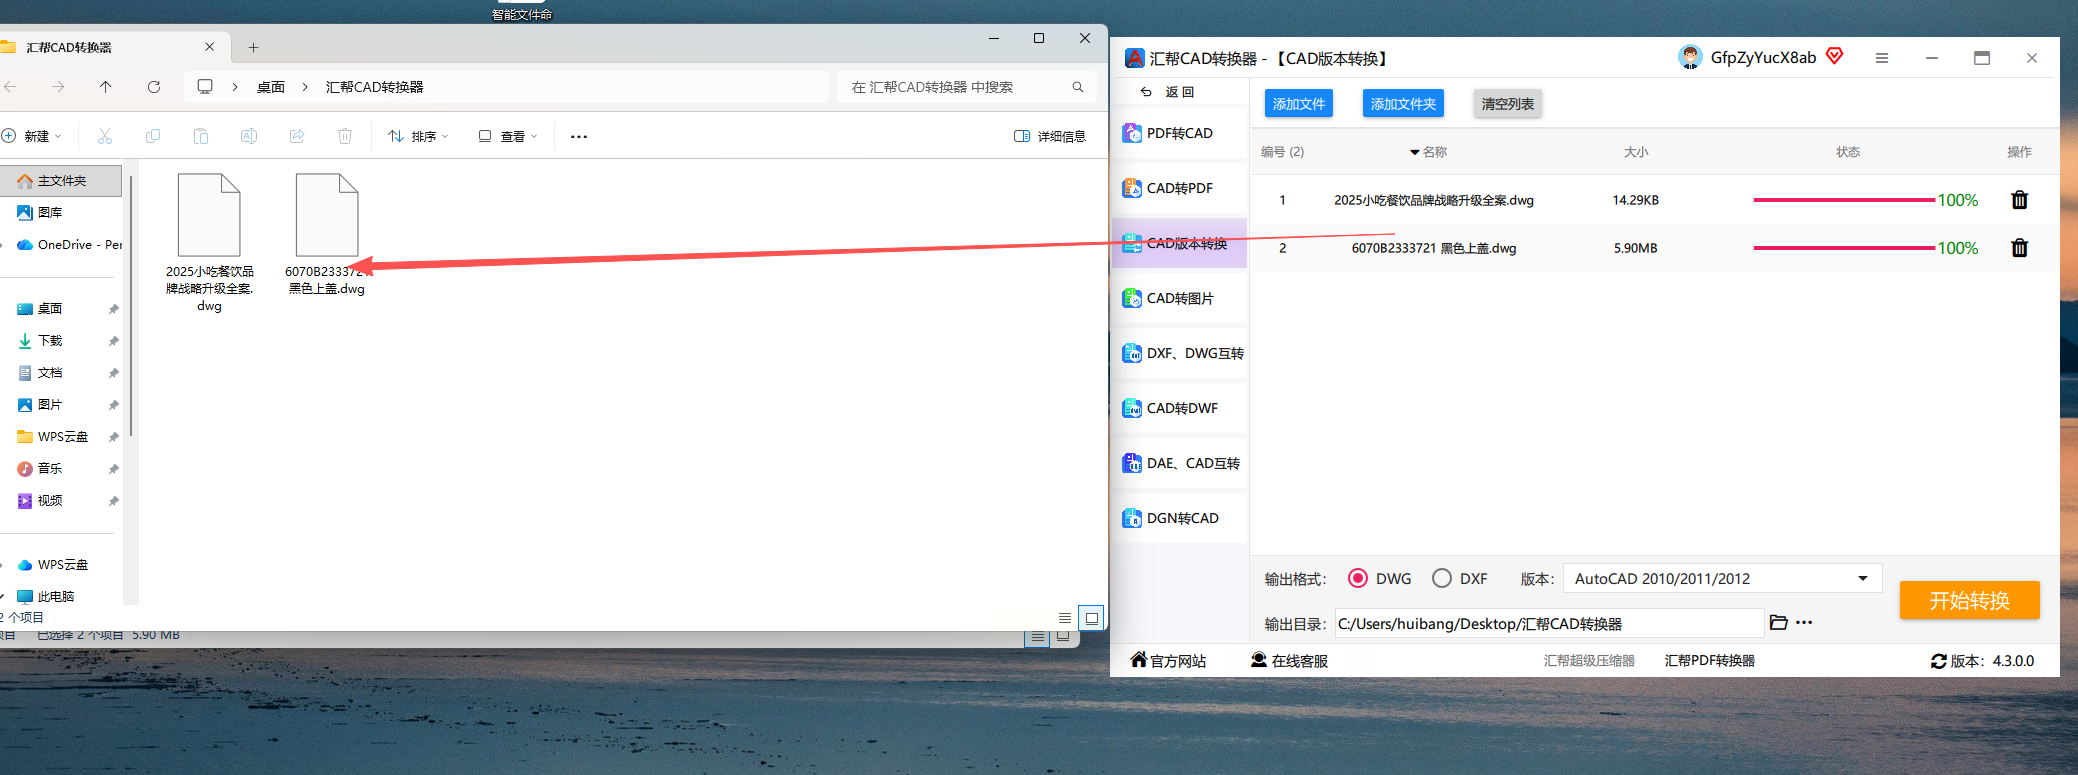The image size is (2078, 775).
Task: Click the red VIP heart badge
Action: coord(1834,56)
